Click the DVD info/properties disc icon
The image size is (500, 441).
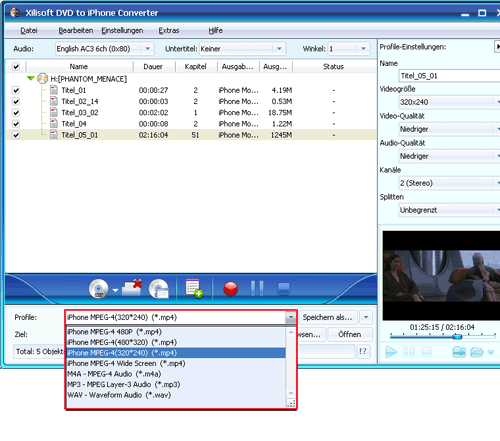pos(159,289)
